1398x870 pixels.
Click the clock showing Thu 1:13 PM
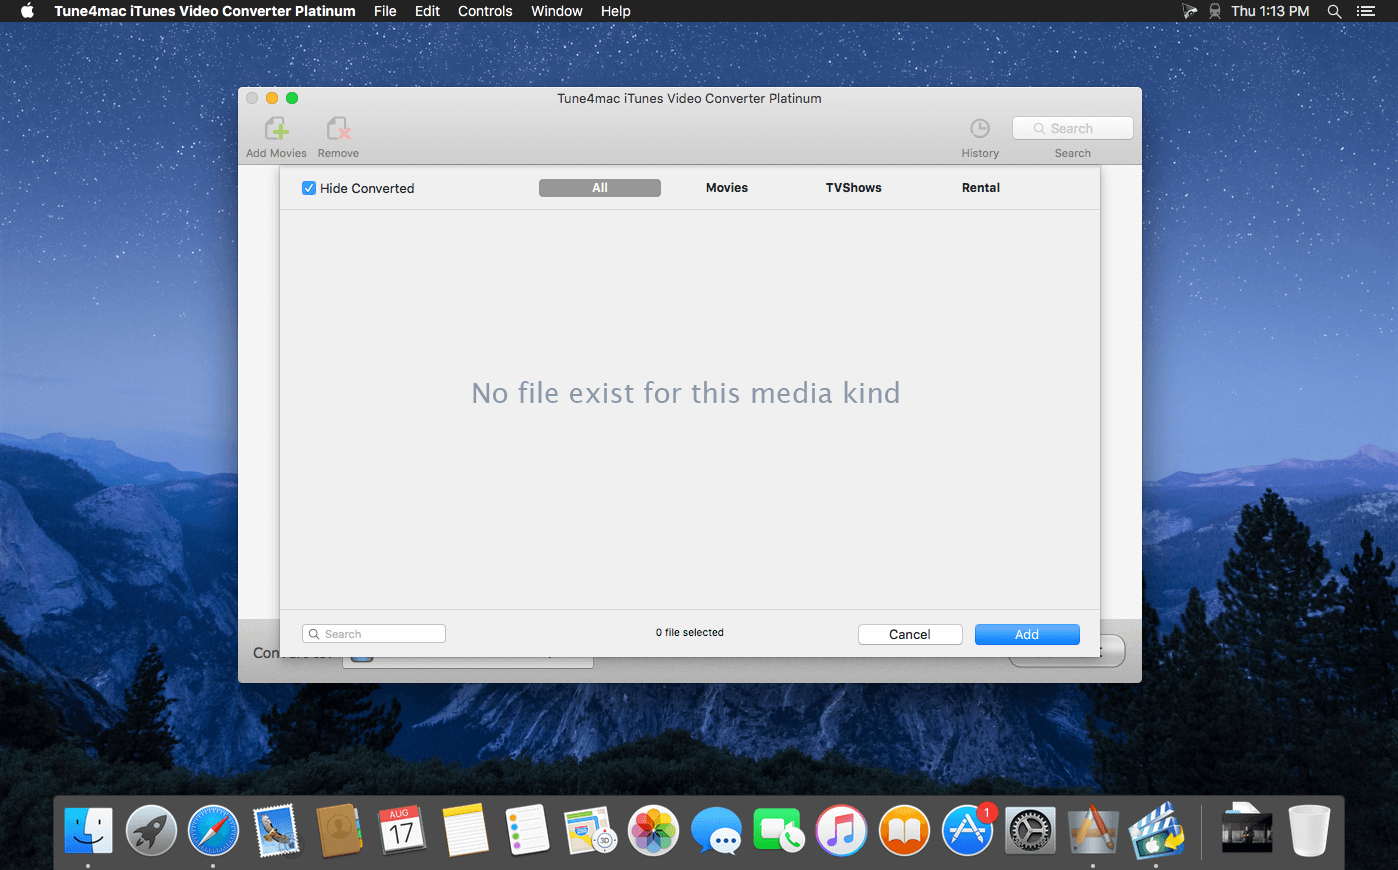point(1270,11)
